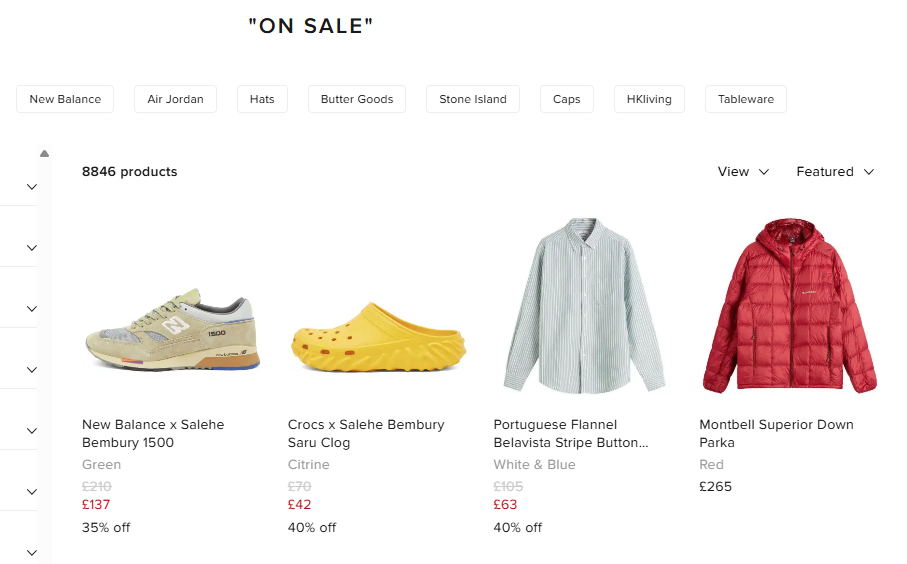View the striped Portuguese Flannel shirt image
Screen dimensions: 907x564
pos(584,306)
